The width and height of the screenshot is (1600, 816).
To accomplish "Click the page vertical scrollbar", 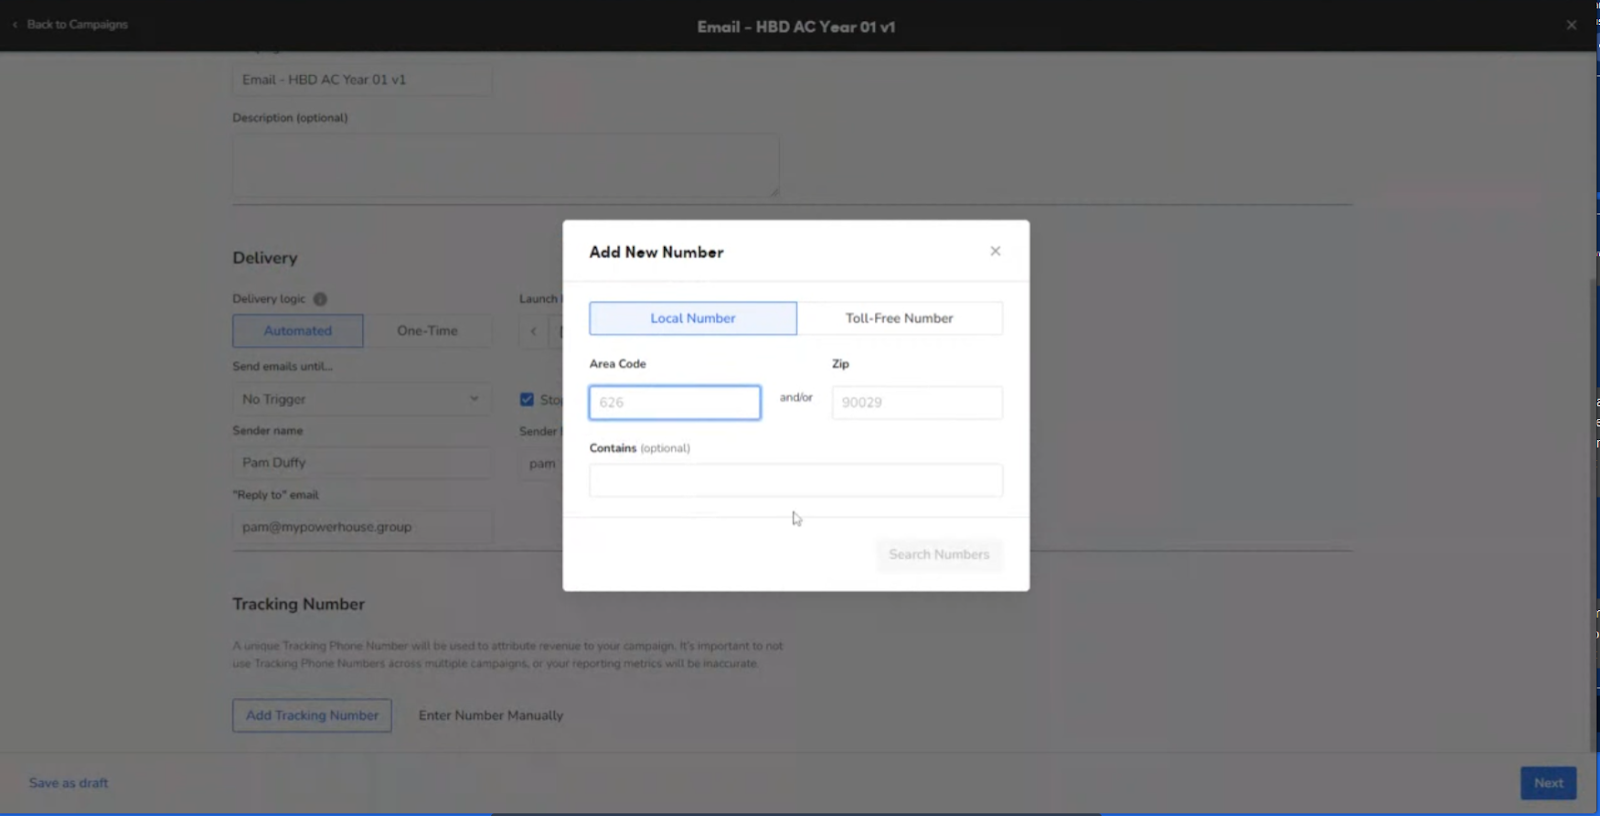I will [1593, 515].
